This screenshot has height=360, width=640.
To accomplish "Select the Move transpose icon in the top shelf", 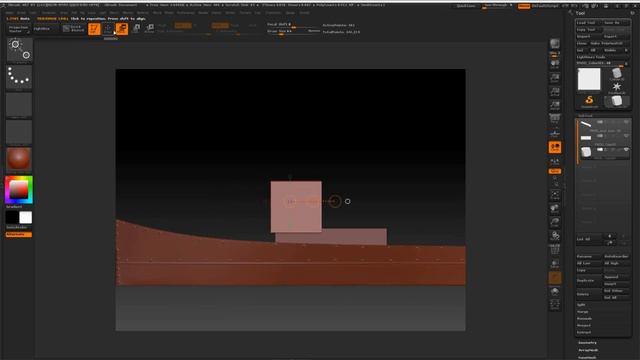I will pyautogui.click(x=122, y=29).
